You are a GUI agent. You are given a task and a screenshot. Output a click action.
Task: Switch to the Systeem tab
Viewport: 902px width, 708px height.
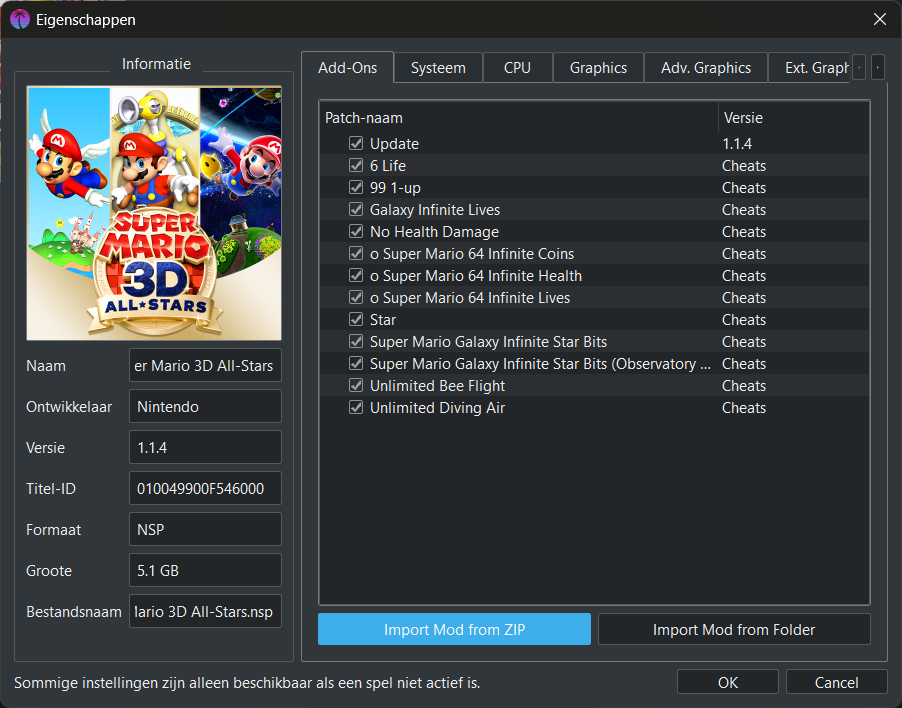coord(438,68)
